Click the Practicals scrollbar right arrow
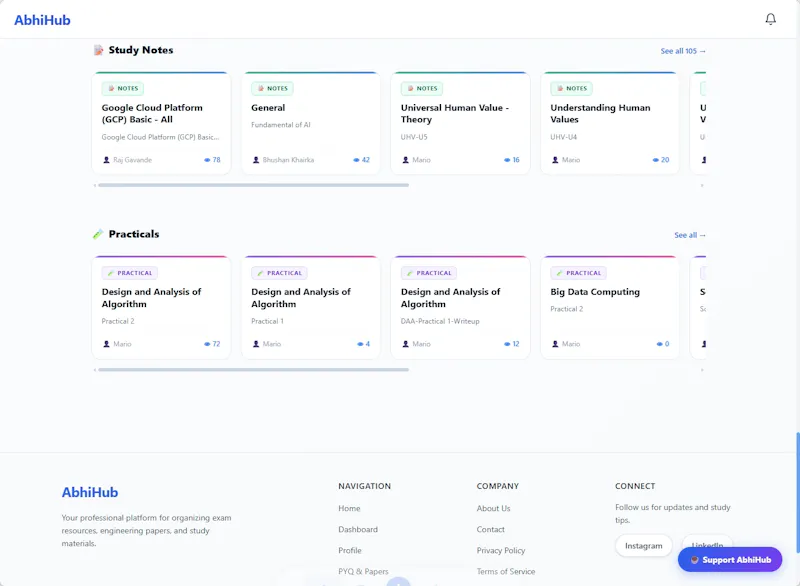Screen dimensions: 800x586 pos(702,370)
